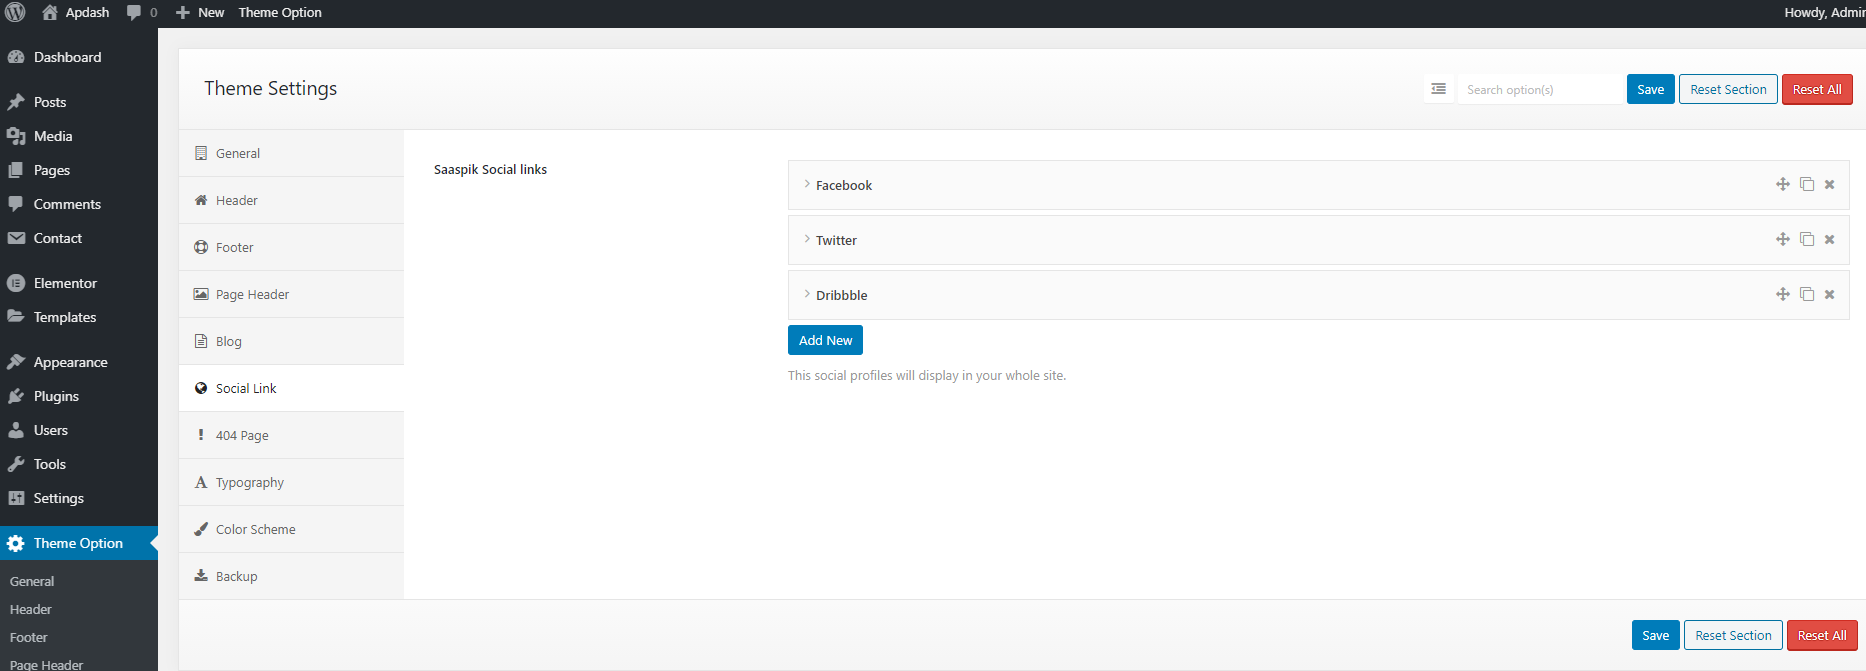This screenshot has width=1866, height=671.
Task: Switch to the Typography settings tab
Action: [250, 482]
